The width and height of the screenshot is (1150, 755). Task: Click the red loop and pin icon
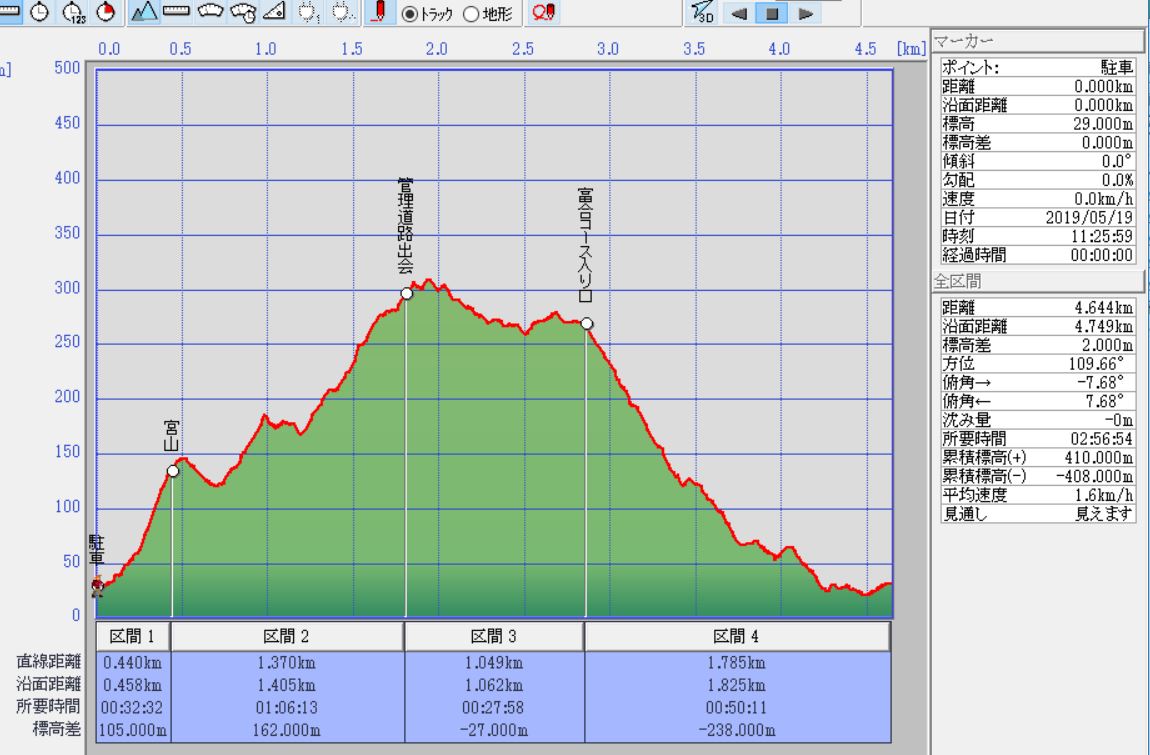(x=543, y=12)
